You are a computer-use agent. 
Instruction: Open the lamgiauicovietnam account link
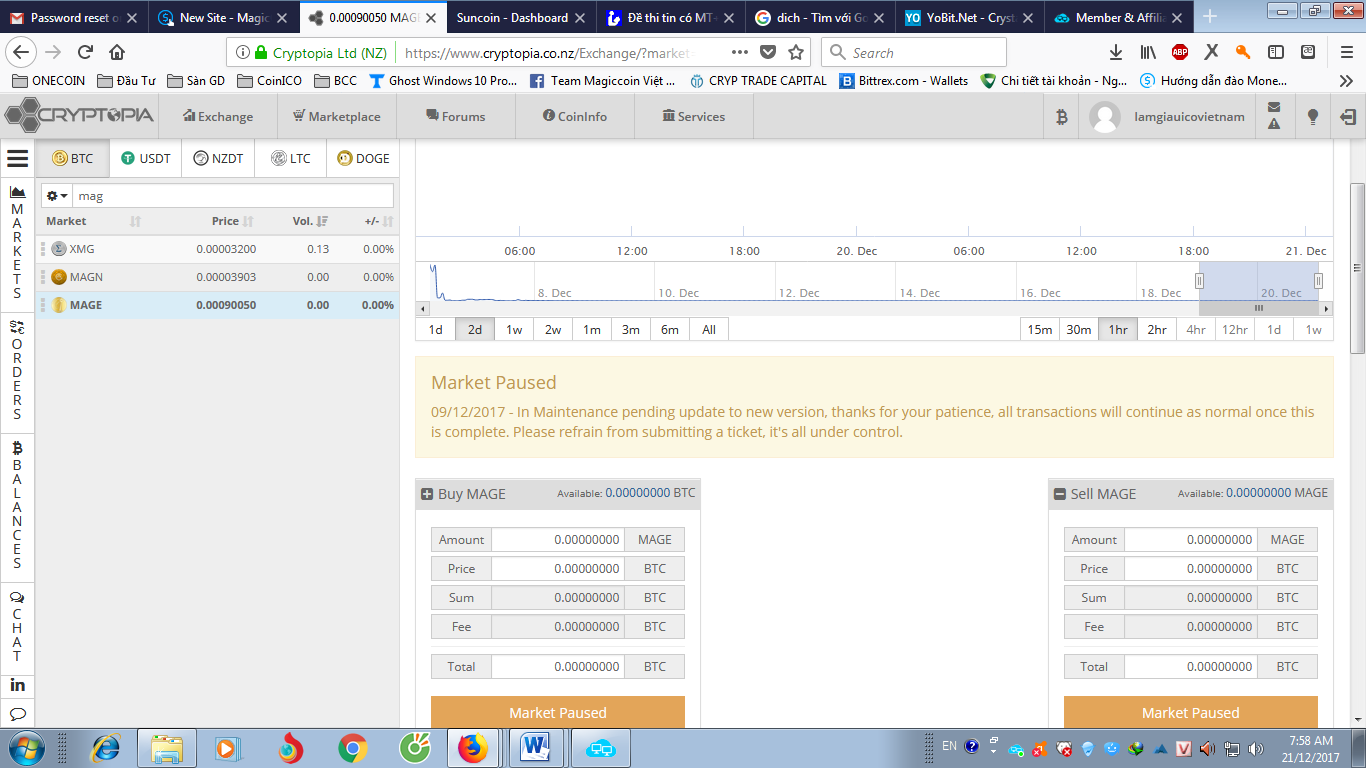point(1189,117)
